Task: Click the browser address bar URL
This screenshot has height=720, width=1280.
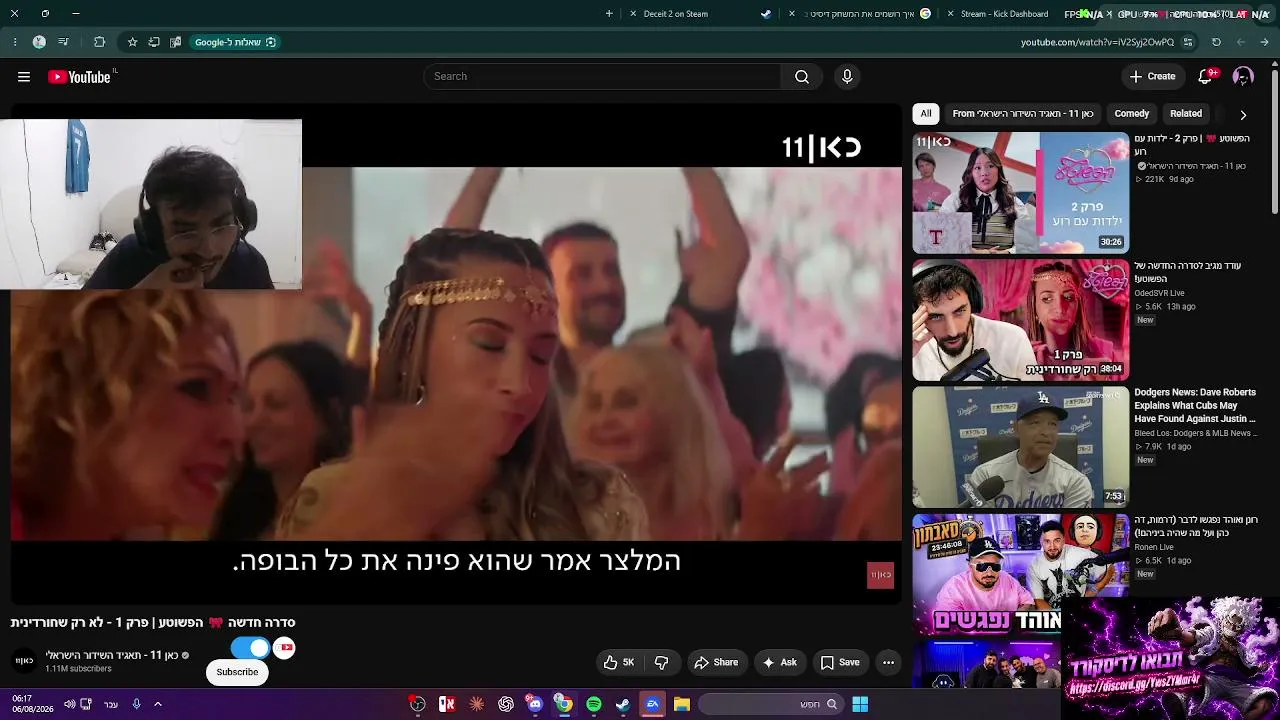Action: (x=1097, y=42)
